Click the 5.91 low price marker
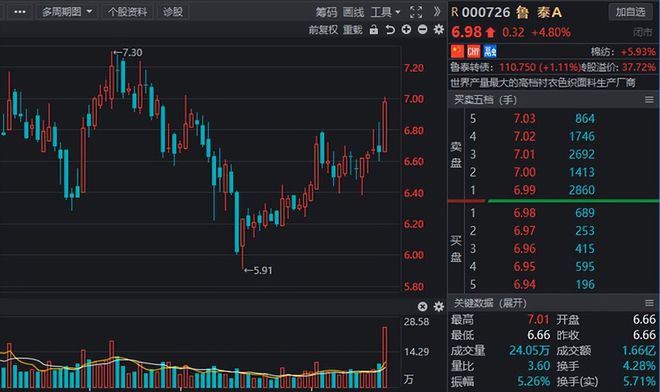 tap(258, 270)
